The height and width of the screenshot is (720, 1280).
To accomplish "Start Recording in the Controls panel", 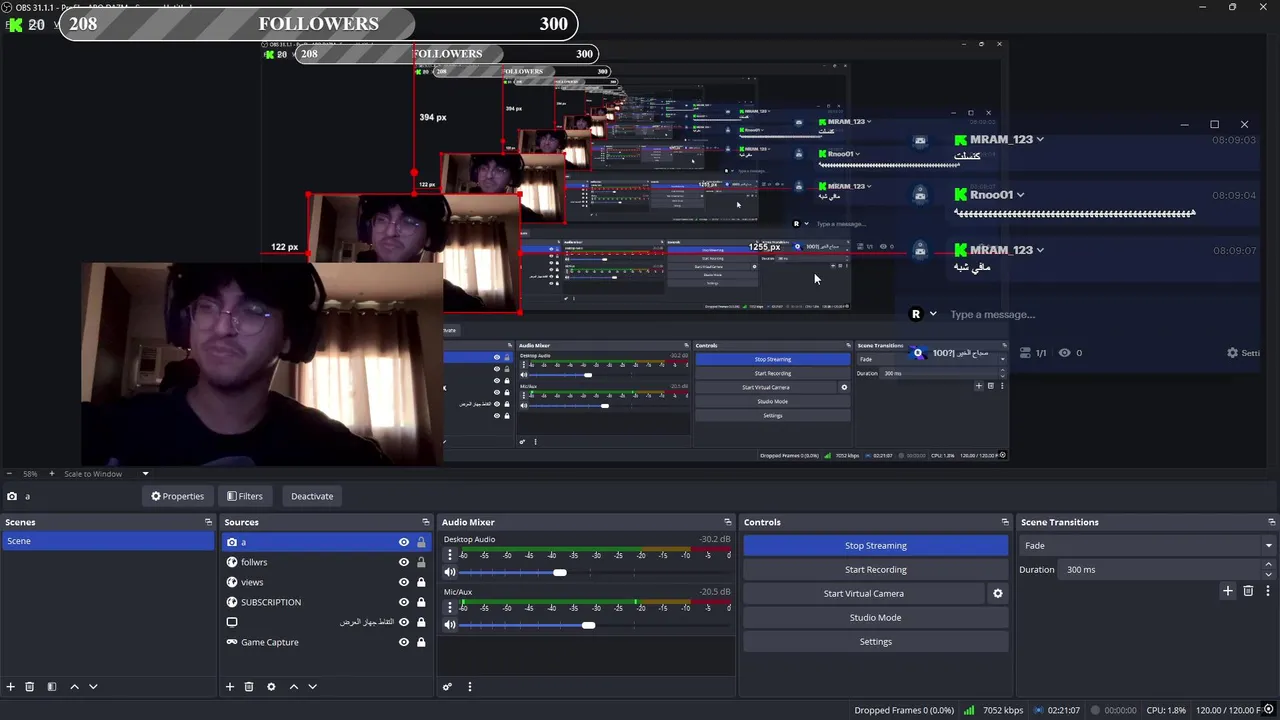I will [875, 570].
